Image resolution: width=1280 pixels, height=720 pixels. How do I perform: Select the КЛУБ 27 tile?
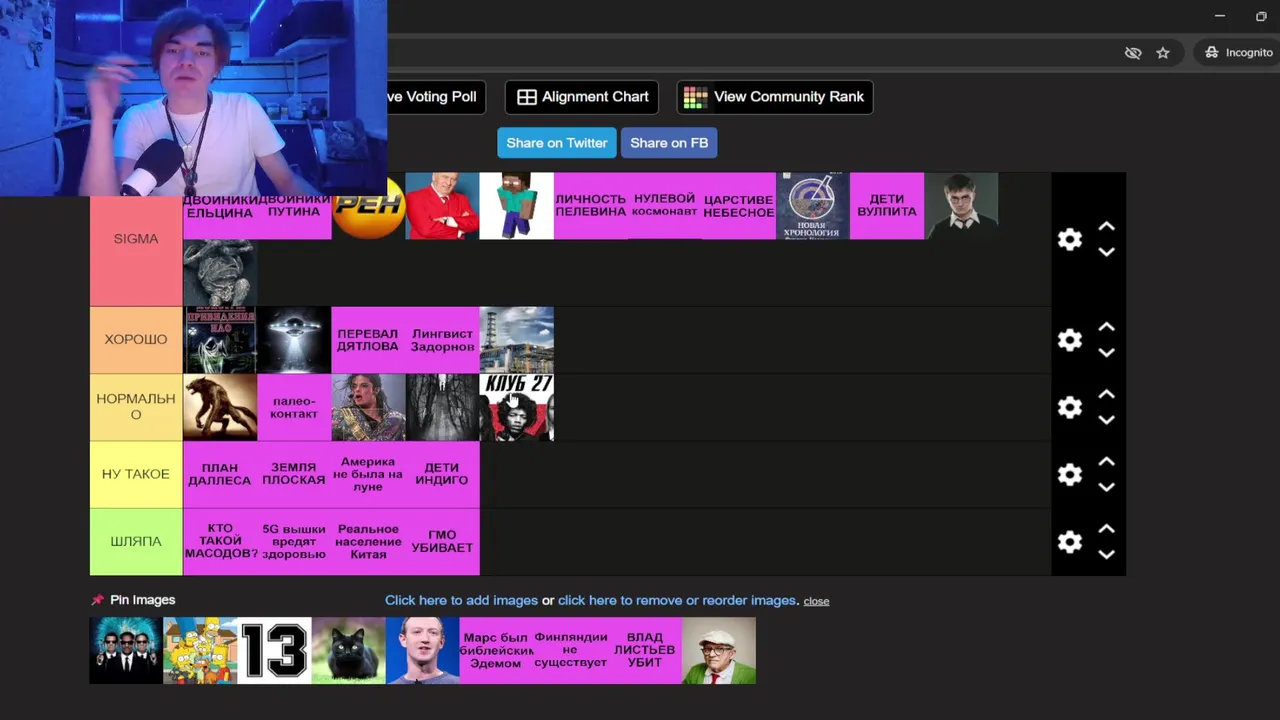click(516, 407)
